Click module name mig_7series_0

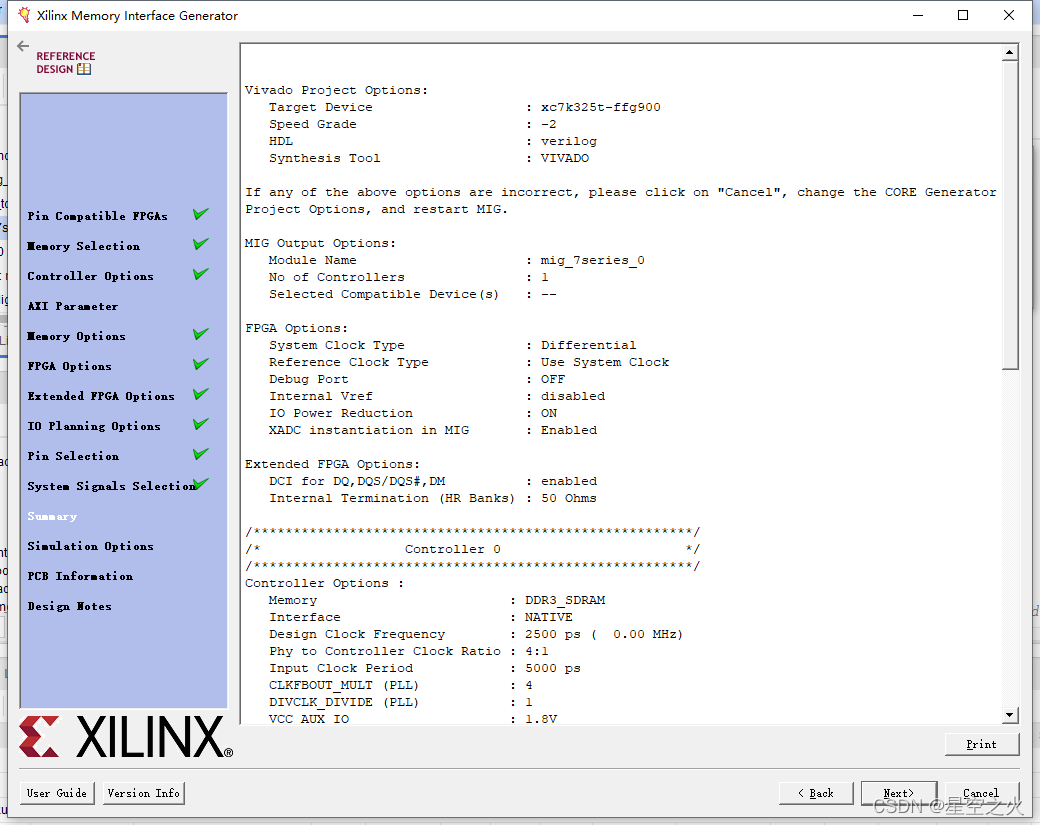[x=592, y=261]
